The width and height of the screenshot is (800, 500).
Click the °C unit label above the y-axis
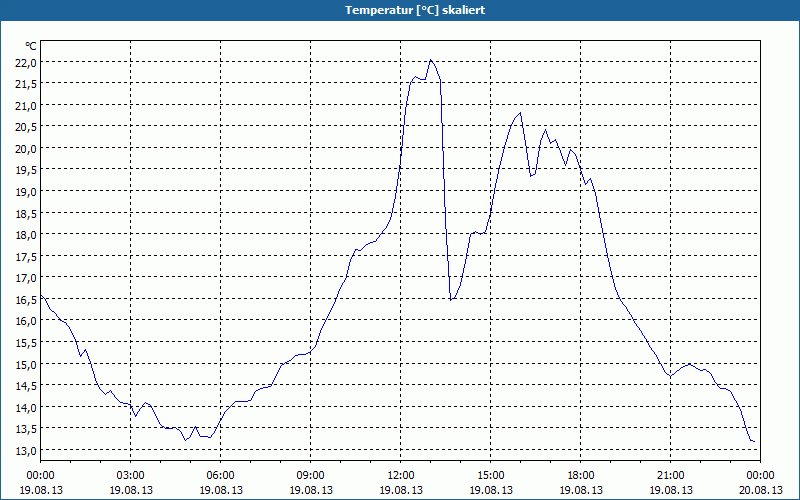[x=31, y=46]
